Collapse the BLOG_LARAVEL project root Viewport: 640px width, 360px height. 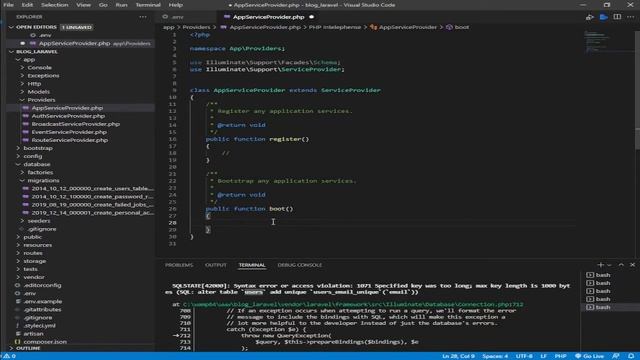pos(11,51)
